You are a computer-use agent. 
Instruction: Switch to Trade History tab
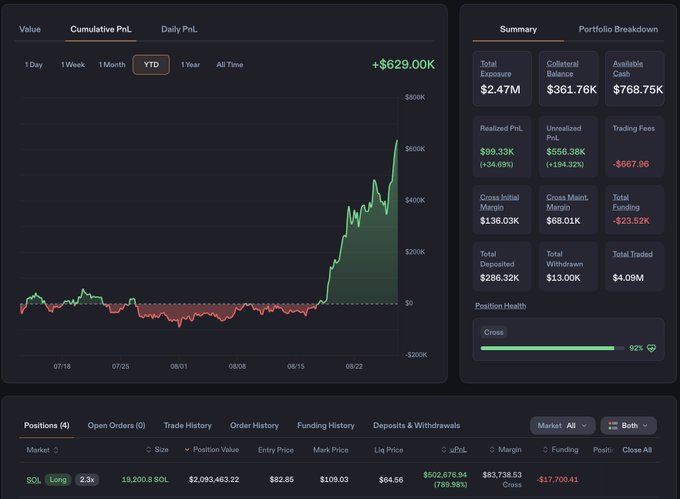187,425
